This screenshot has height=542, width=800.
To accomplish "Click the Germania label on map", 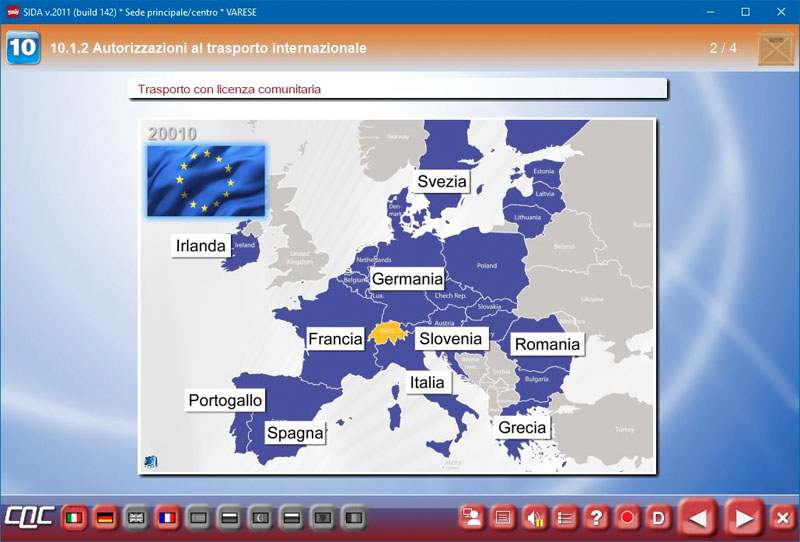I will (x=407, y=279).
